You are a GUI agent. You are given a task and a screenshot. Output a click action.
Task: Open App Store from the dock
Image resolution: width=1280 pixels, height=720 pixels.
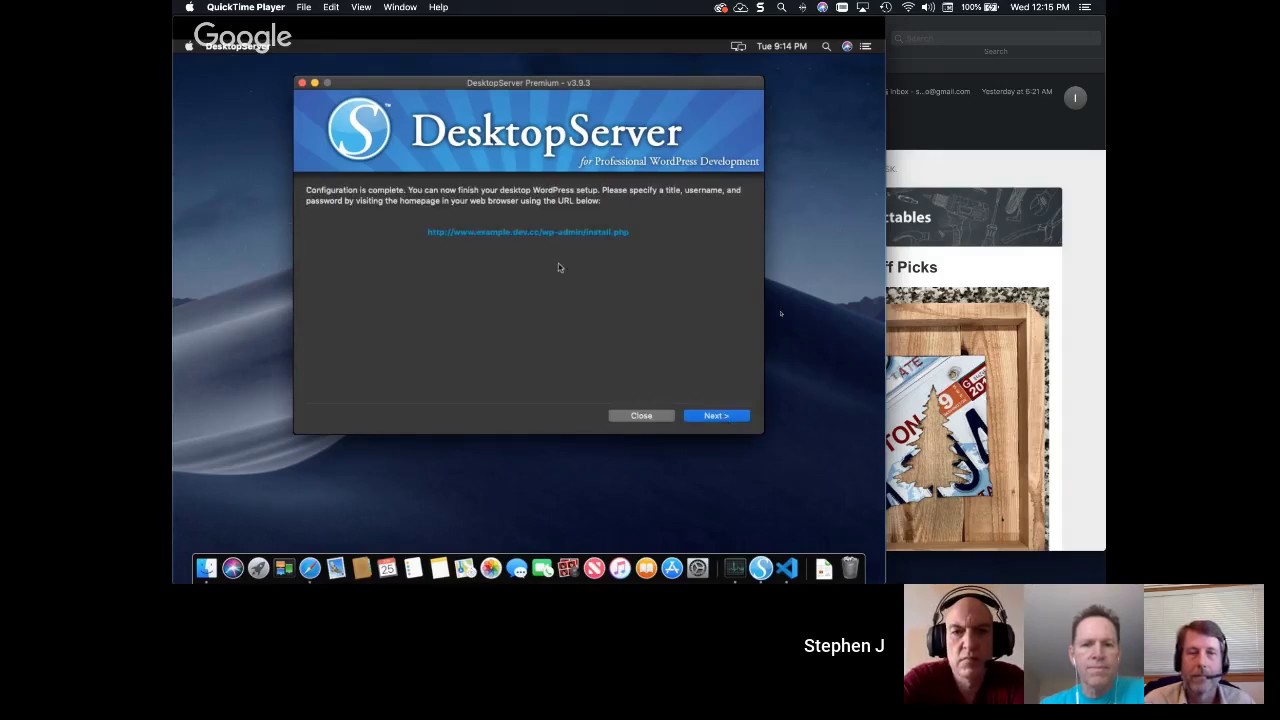coord(672,569)
